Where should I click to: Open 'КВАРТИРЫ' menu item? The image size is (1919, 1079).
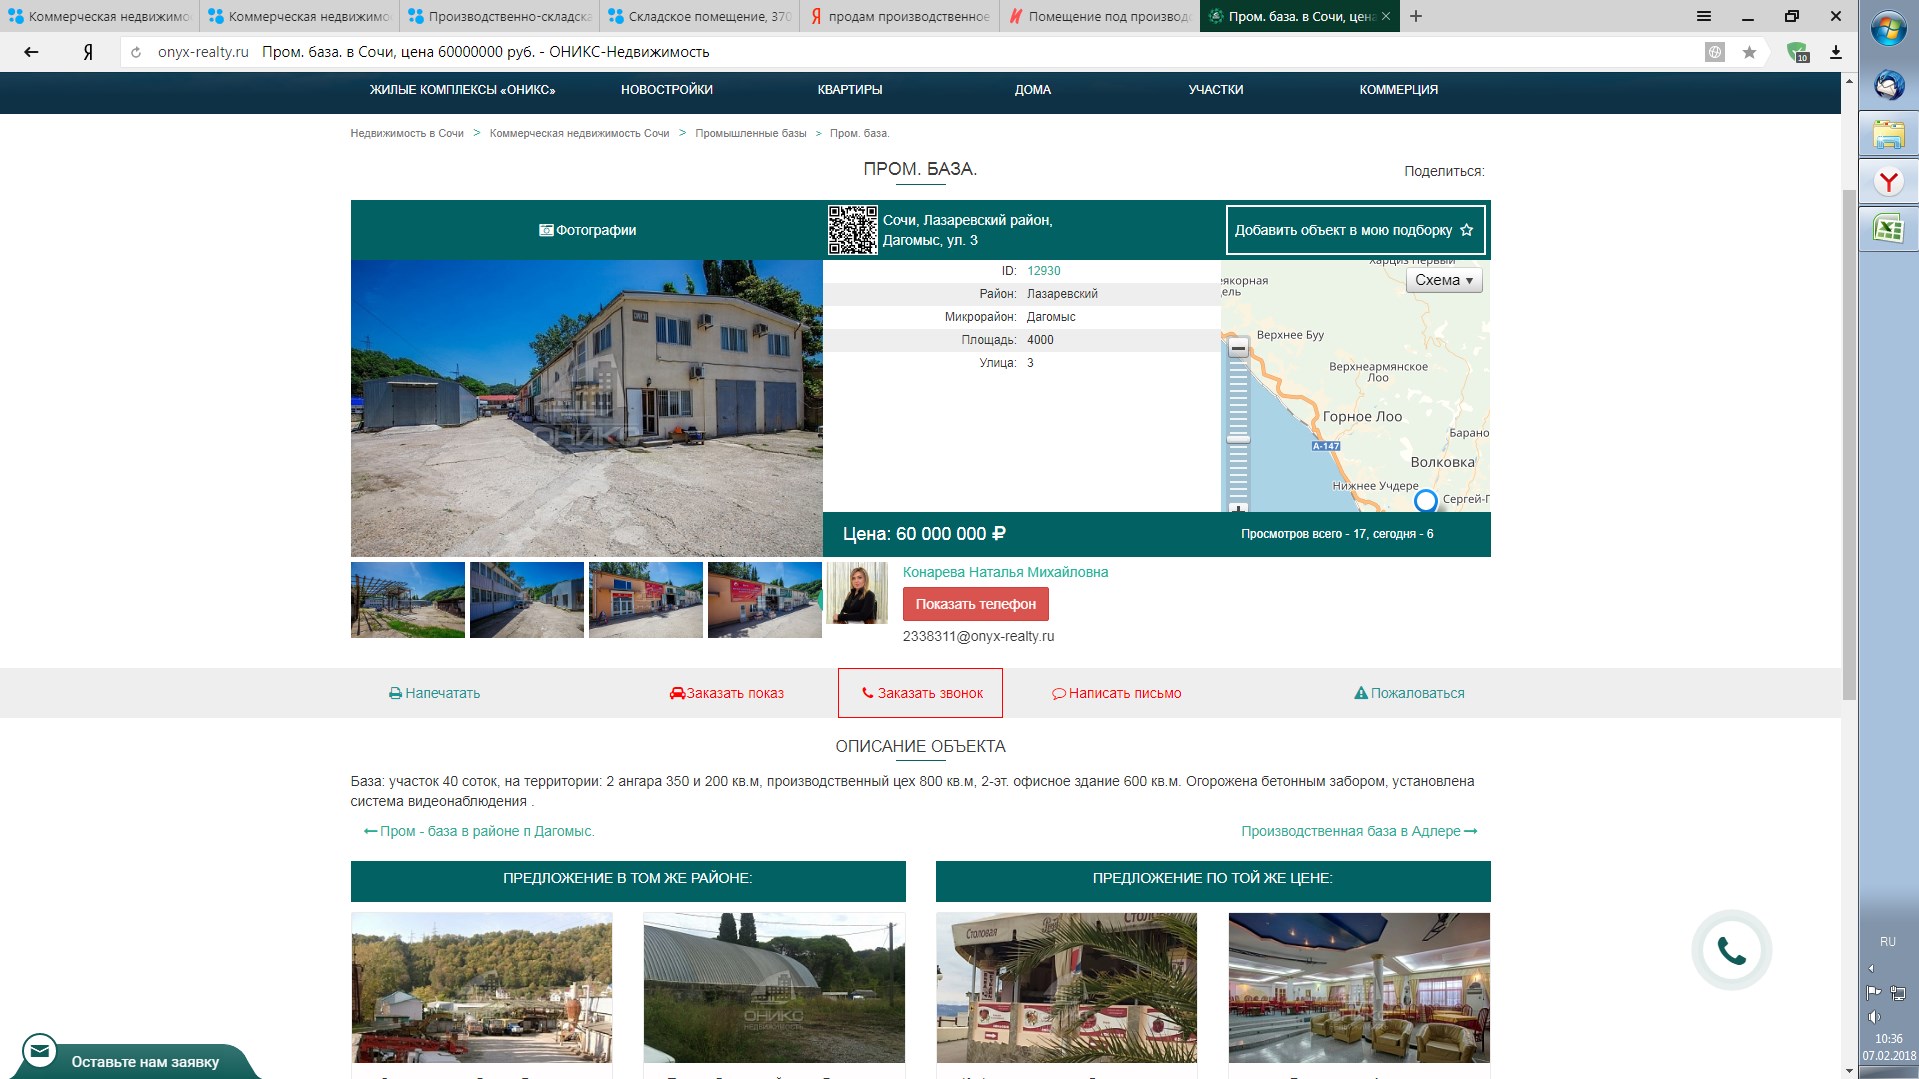tap(850, 90)
